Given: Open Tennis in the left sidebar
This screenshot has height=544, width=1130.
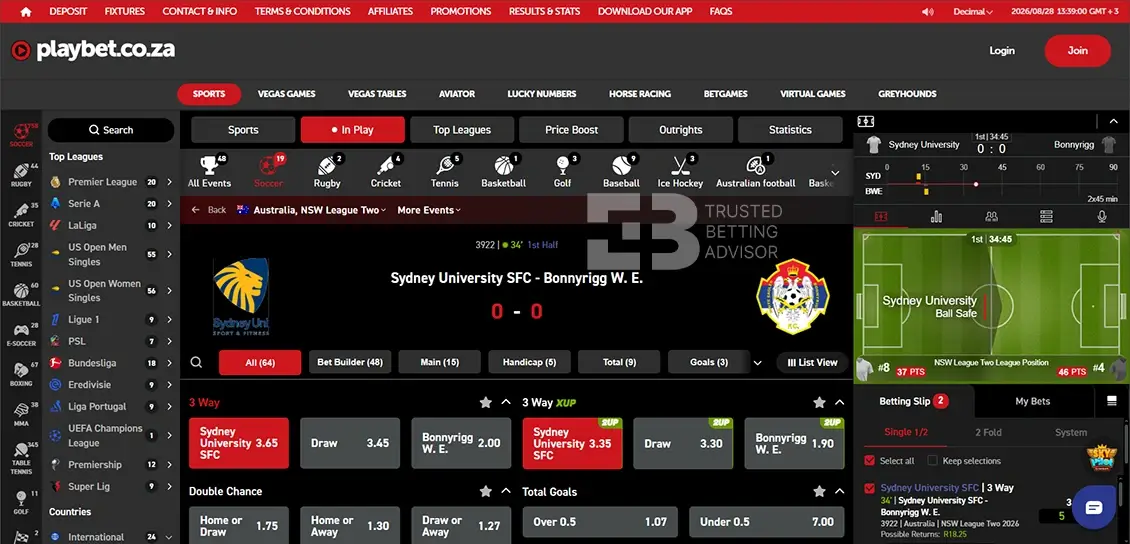Looking at the screenshot, I should coord(22,254).
